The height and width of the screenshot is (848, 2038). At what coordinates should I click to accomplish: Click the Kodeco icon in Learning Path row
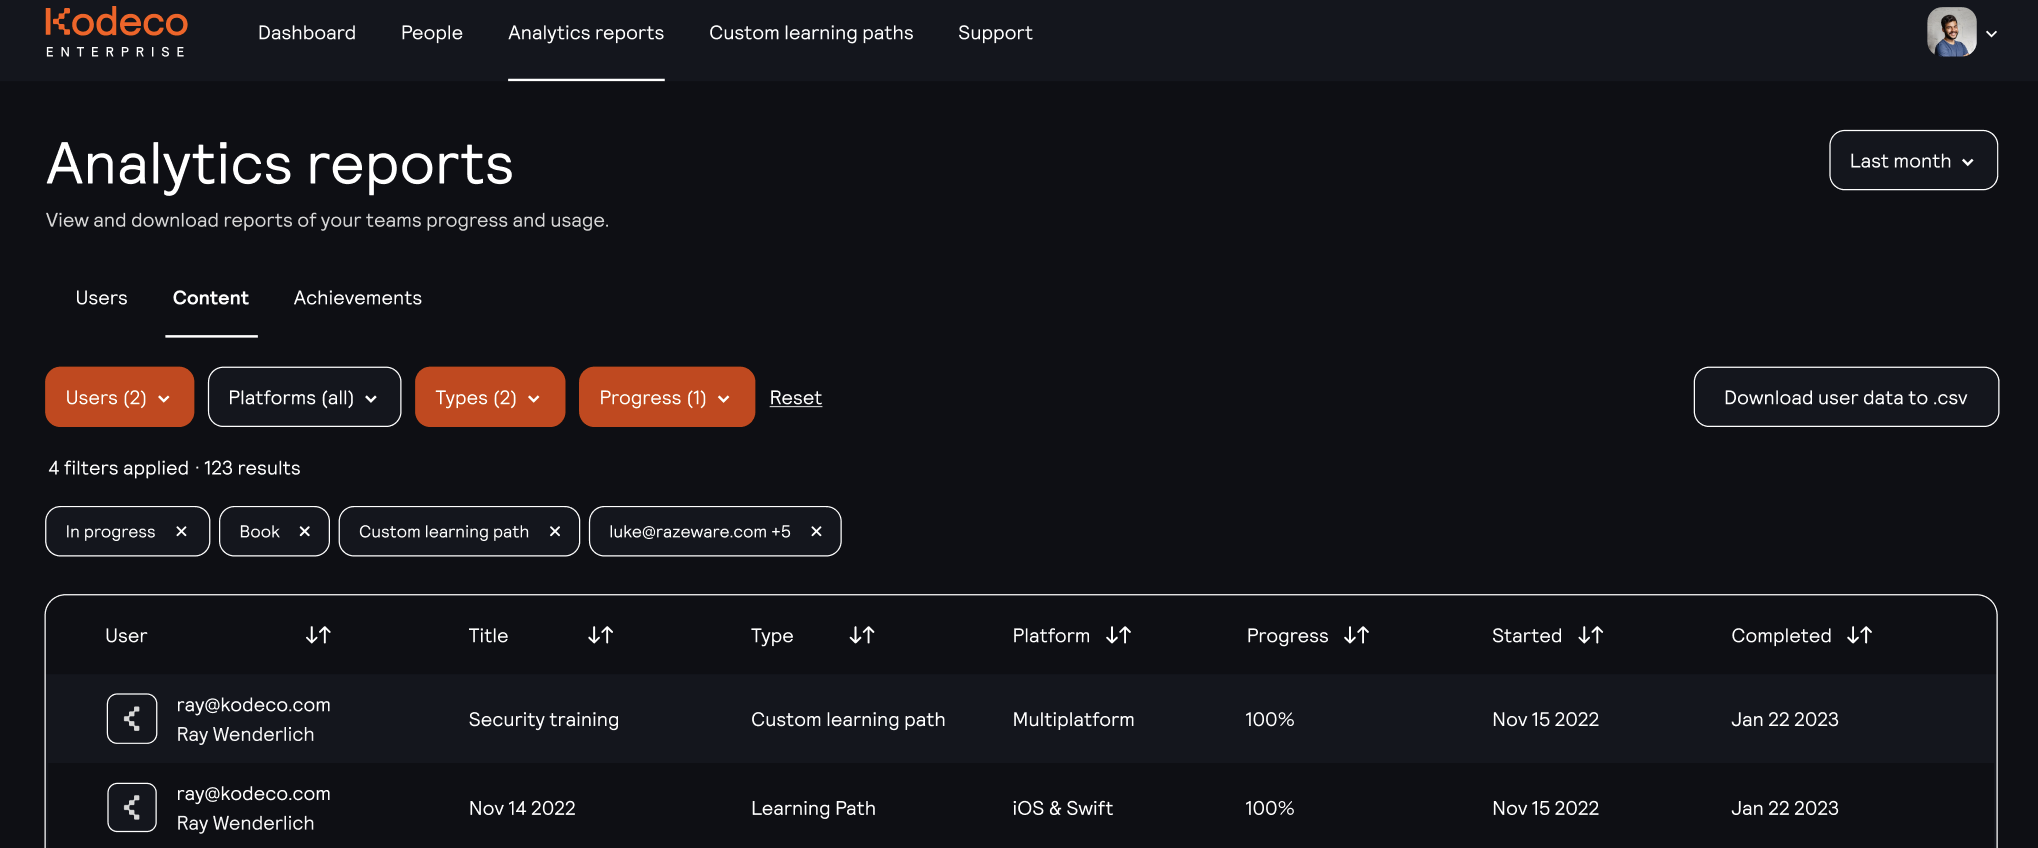(x=132, y=807)
